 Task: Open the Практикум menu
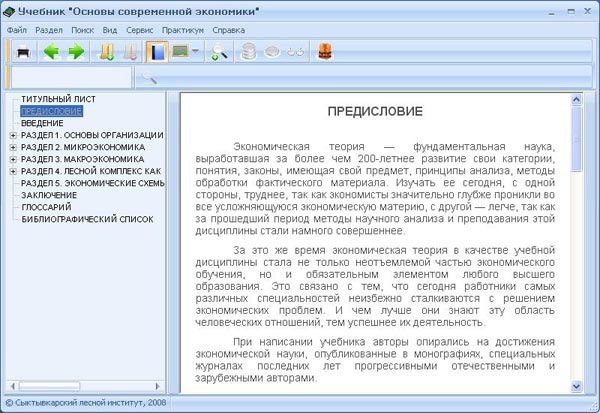(x=183, y=30)
